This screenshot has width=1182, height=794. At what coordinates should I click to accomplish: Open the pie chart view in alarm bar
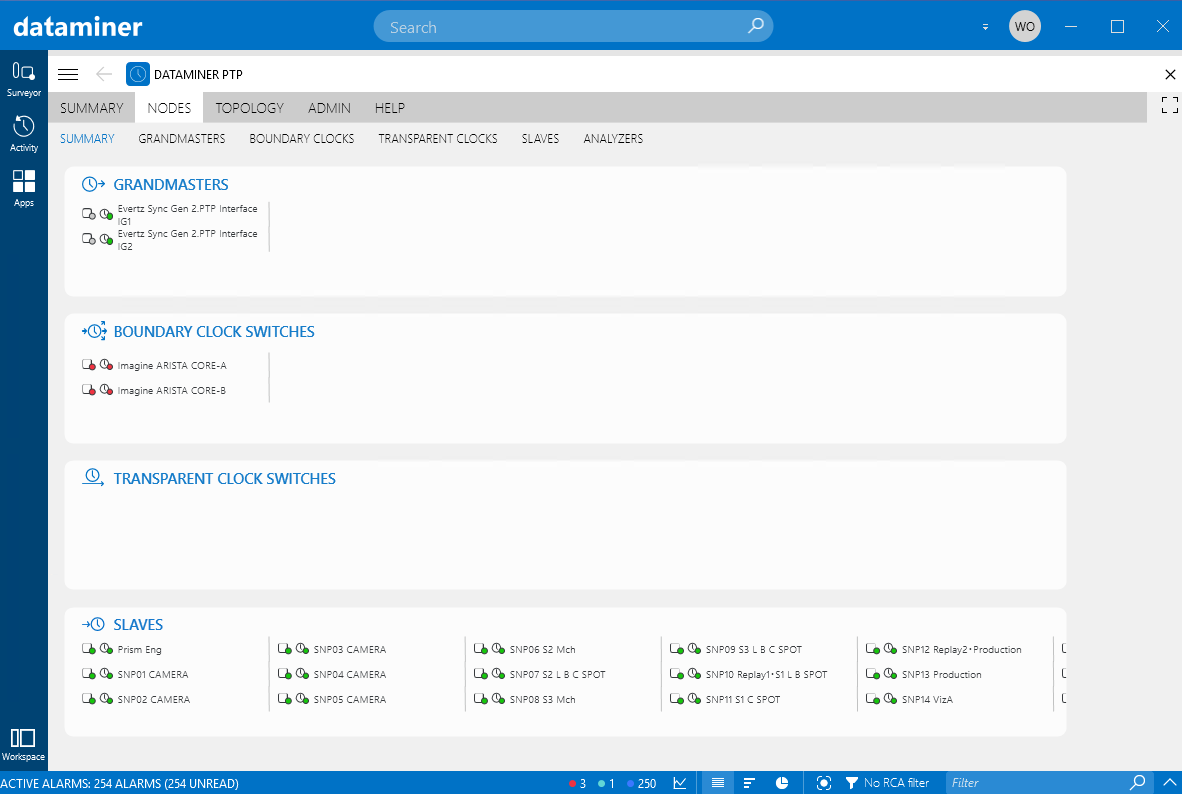pyautogui.click(x=782, y=783)
